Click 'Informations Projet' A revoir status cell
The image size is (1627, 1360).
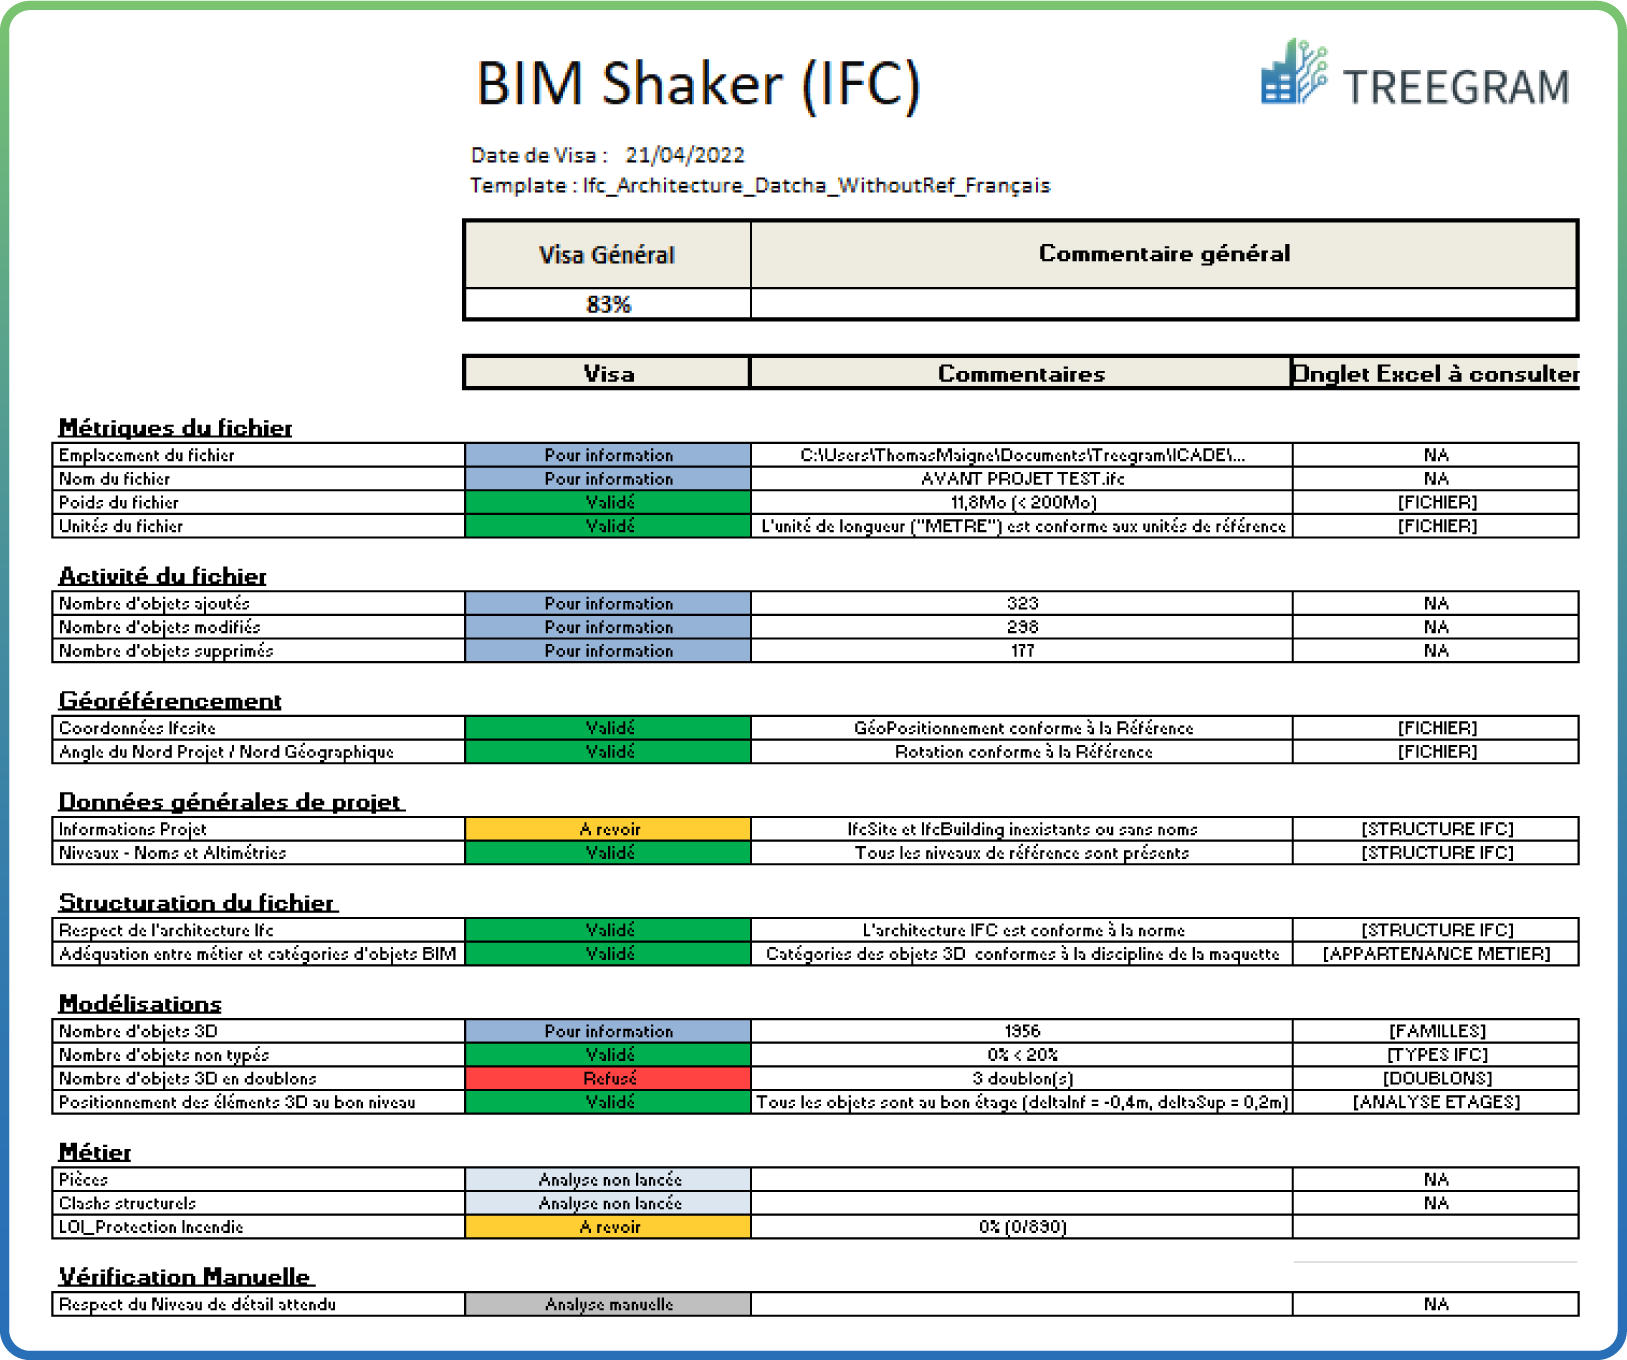(x=608, y=829)
